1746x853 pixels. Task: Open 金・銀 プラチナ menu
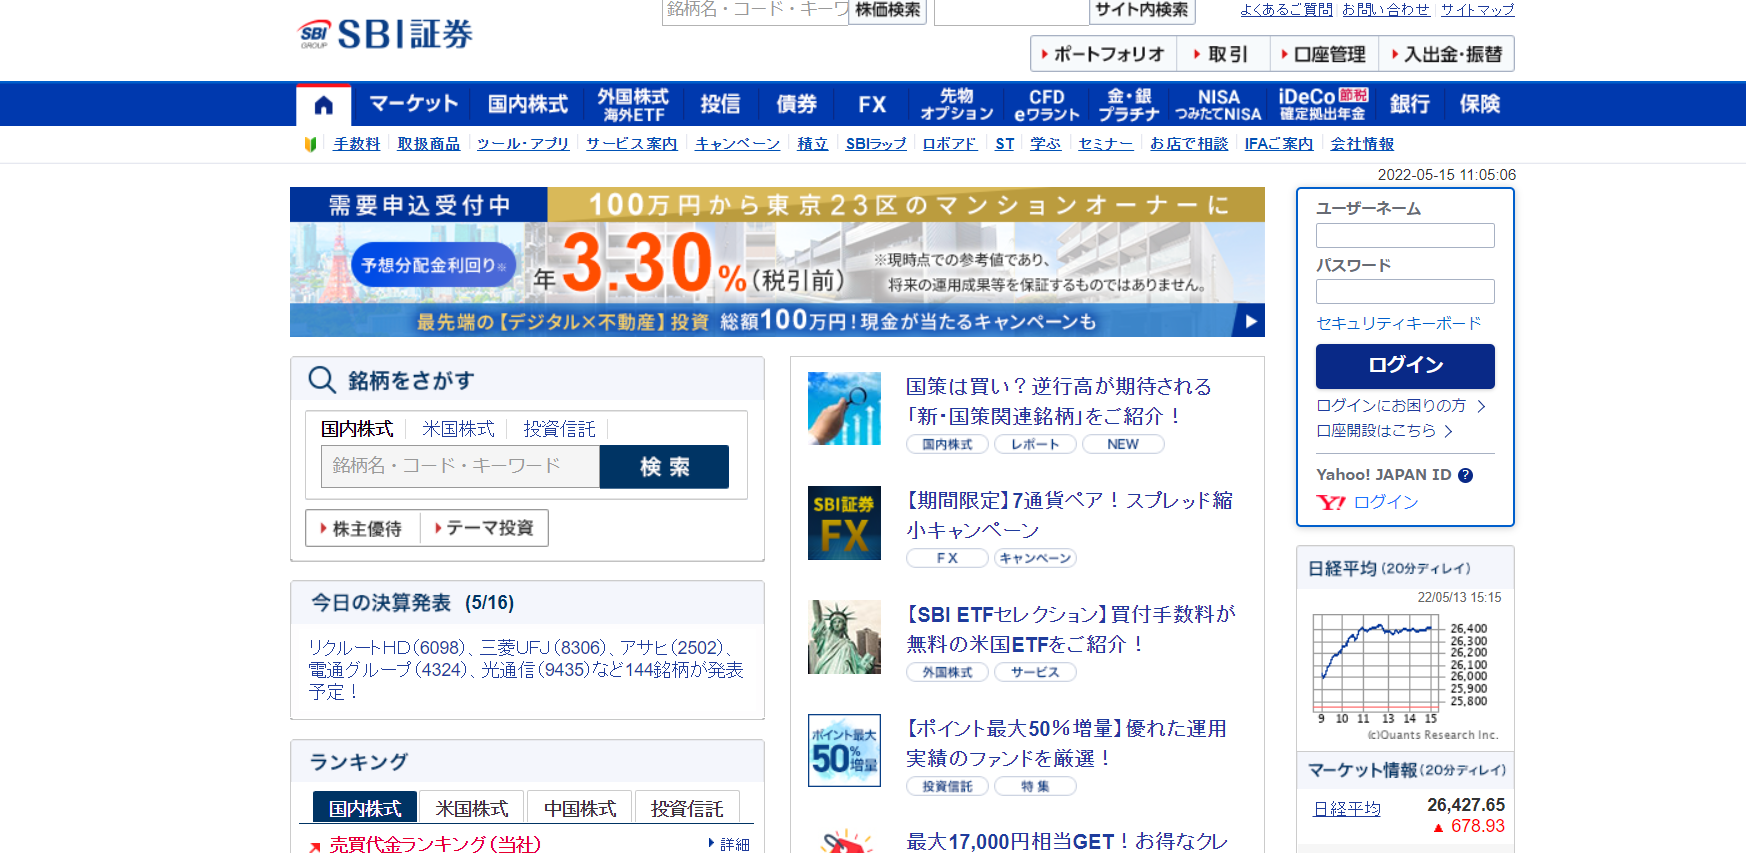1129,104
